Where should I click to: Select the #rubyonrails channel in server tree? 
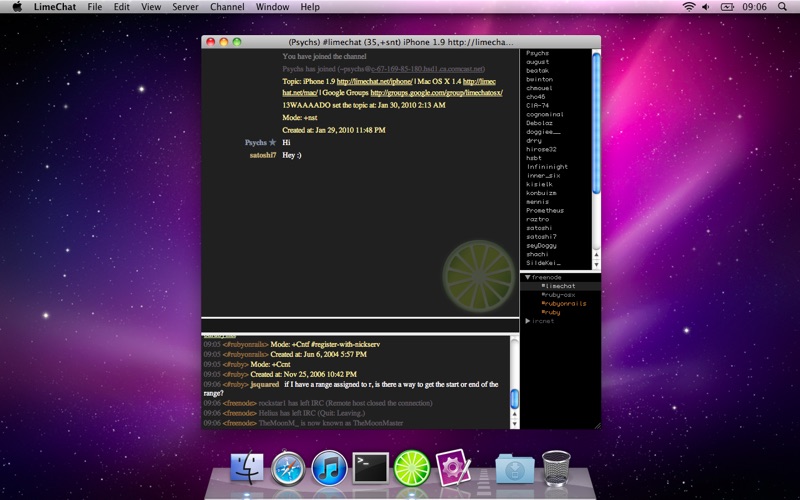click(x=563, y=303)
